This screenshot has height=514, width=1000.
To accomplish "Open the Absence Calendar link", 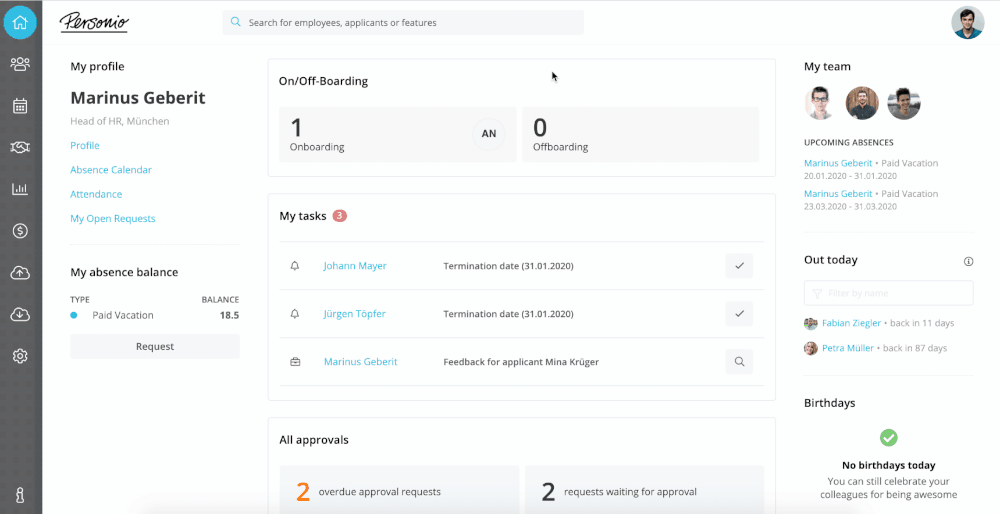I will tap(111, 170).
